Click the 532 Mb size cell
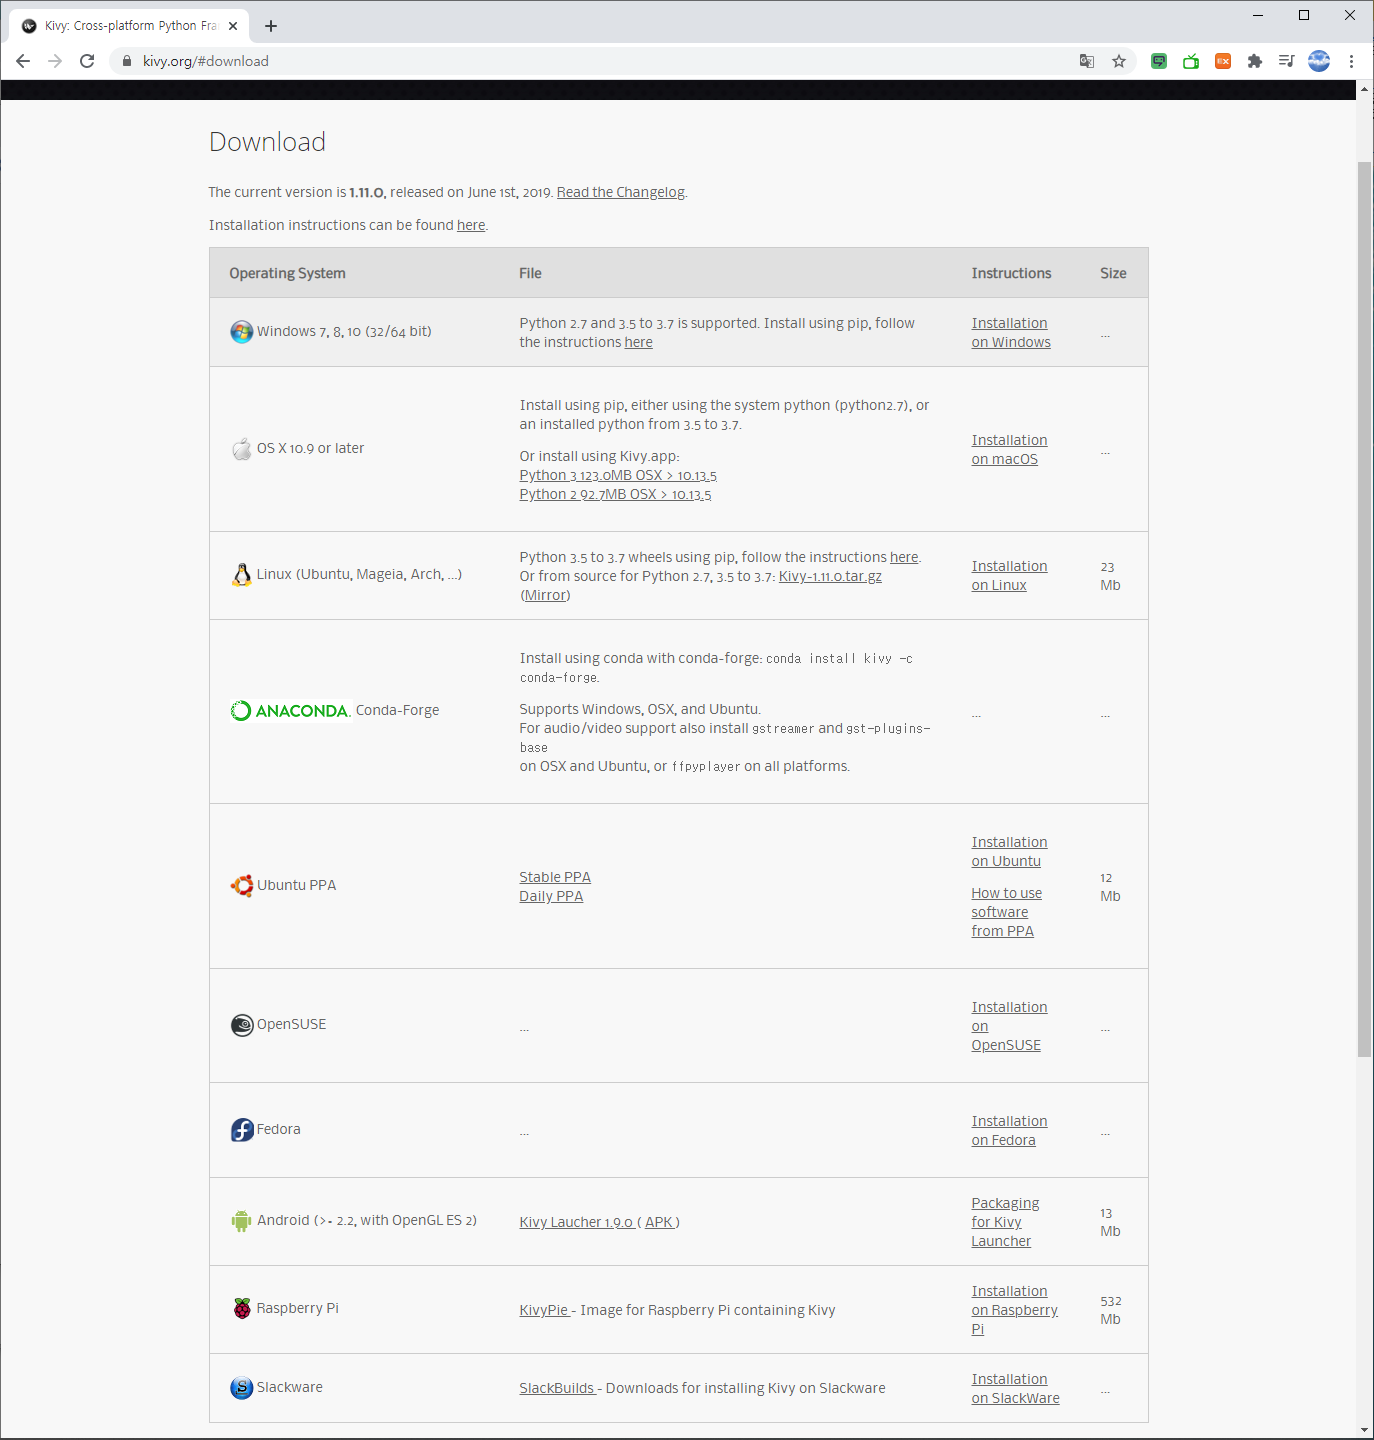Screen dimensions: 1374x1440 point(1110,1311)
